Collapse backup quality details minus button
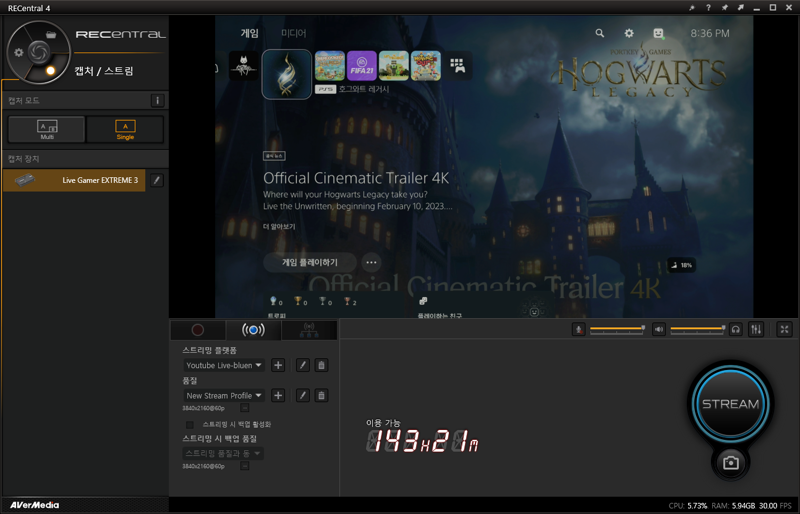800x514 pixels. pos(245,466)
